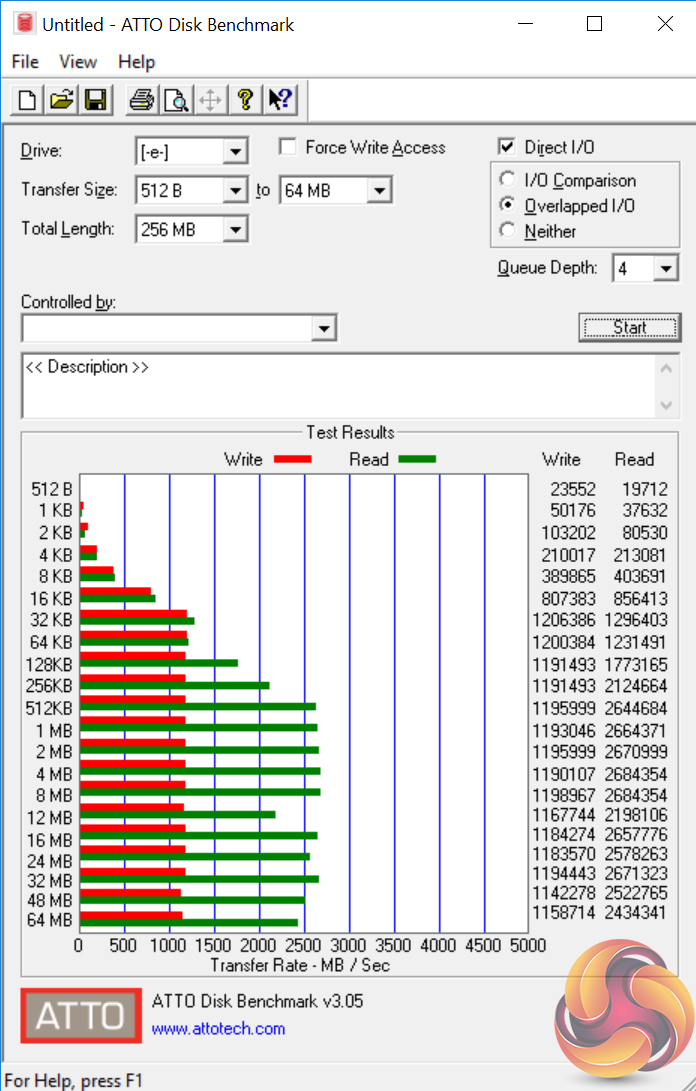696x1091 pixels.
Task: Open the File menu
Action: (25, 62)
